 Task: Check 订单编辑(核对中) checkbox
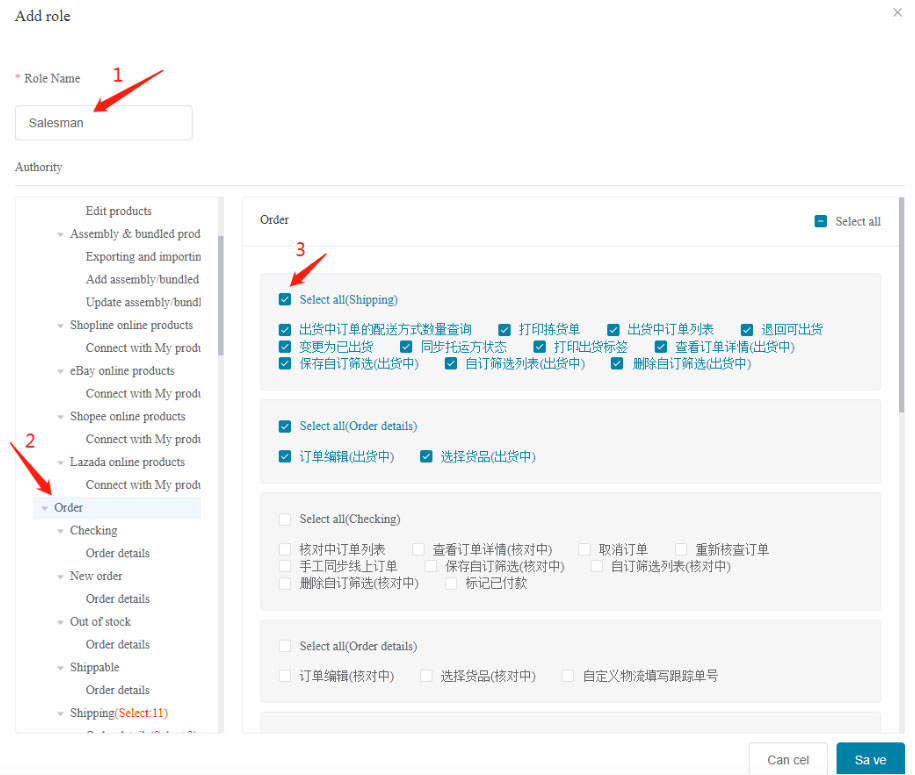285,676
